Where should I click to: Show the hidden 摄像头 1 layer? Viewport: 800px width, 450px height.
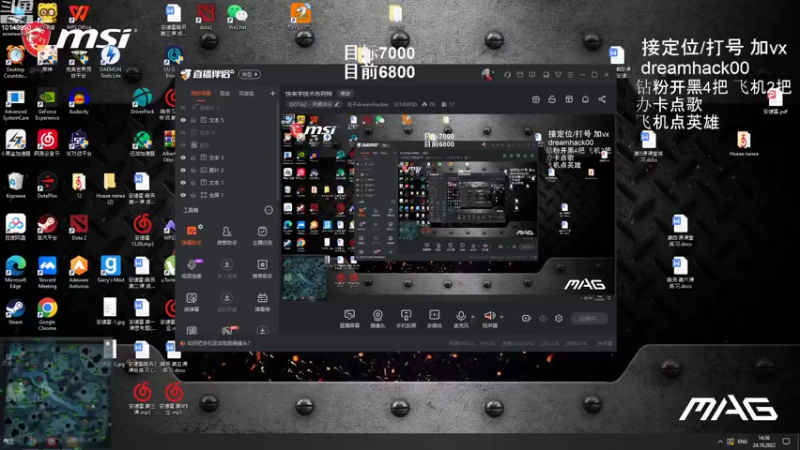click(x=183, y=108)
